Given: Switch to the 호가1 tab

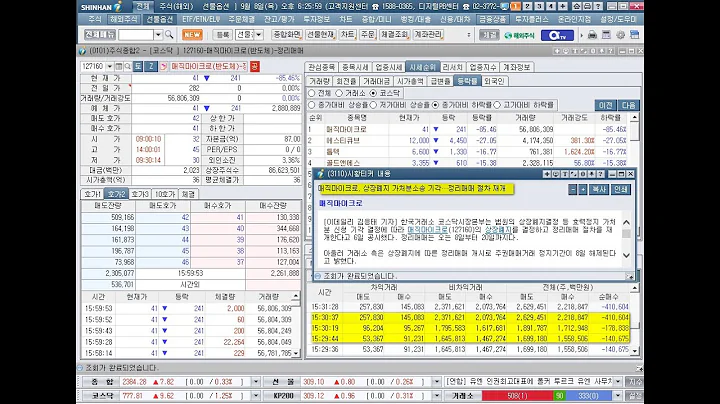Looking at the screenshot, I should point(92,194).
